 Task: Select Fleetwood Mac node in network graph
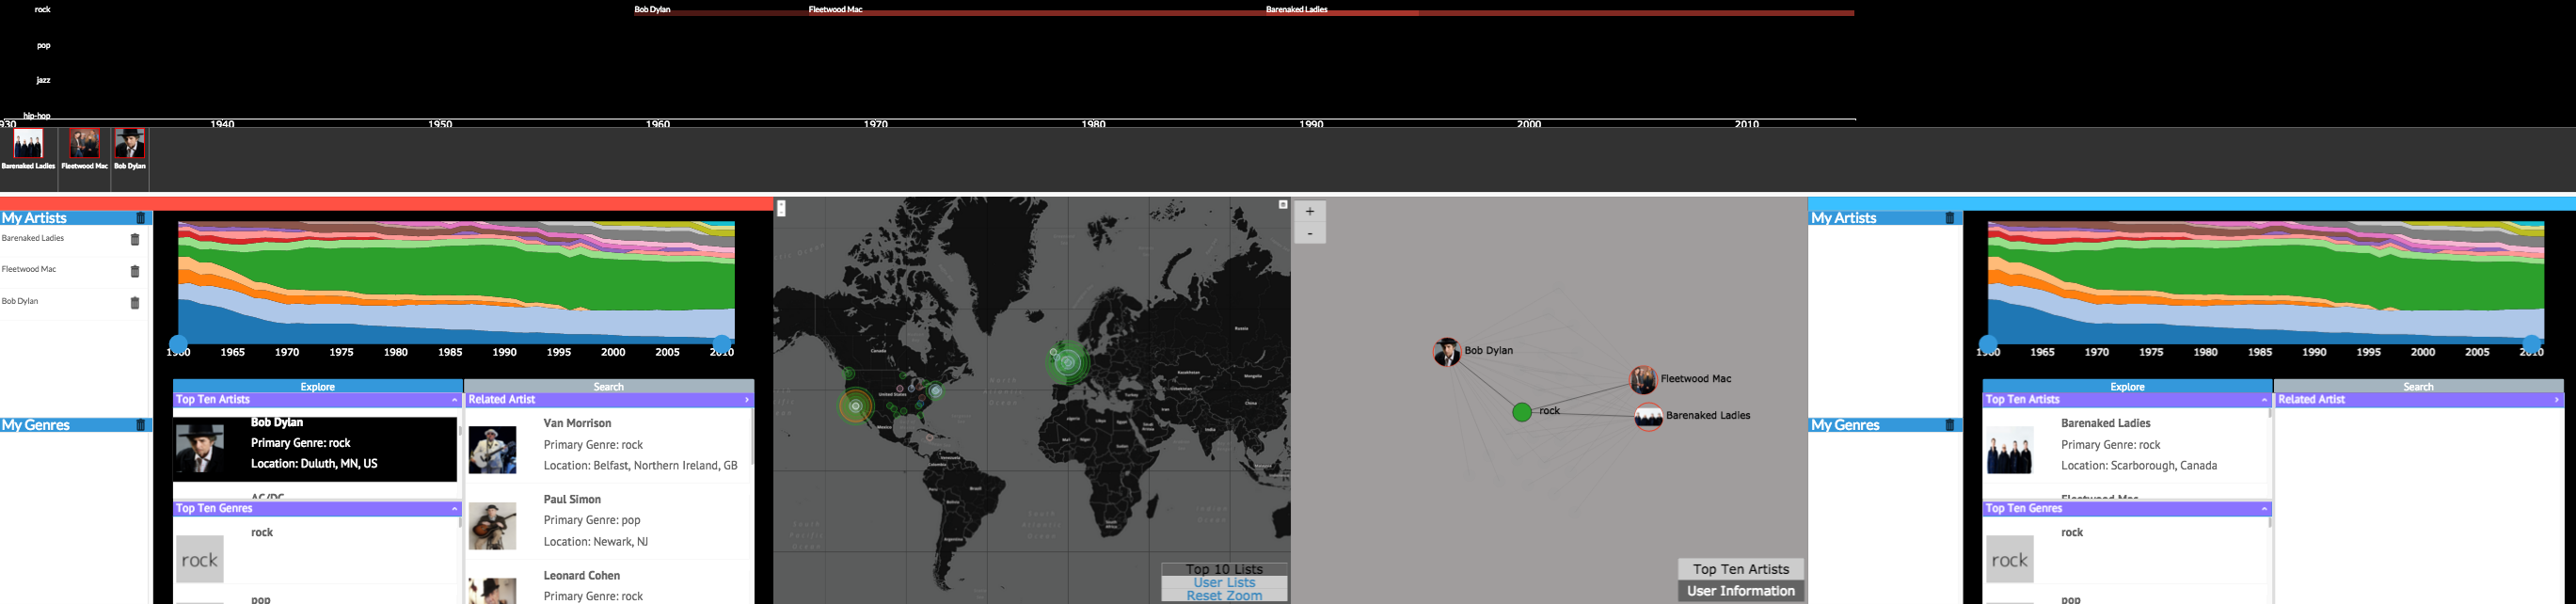(1643, 380)
